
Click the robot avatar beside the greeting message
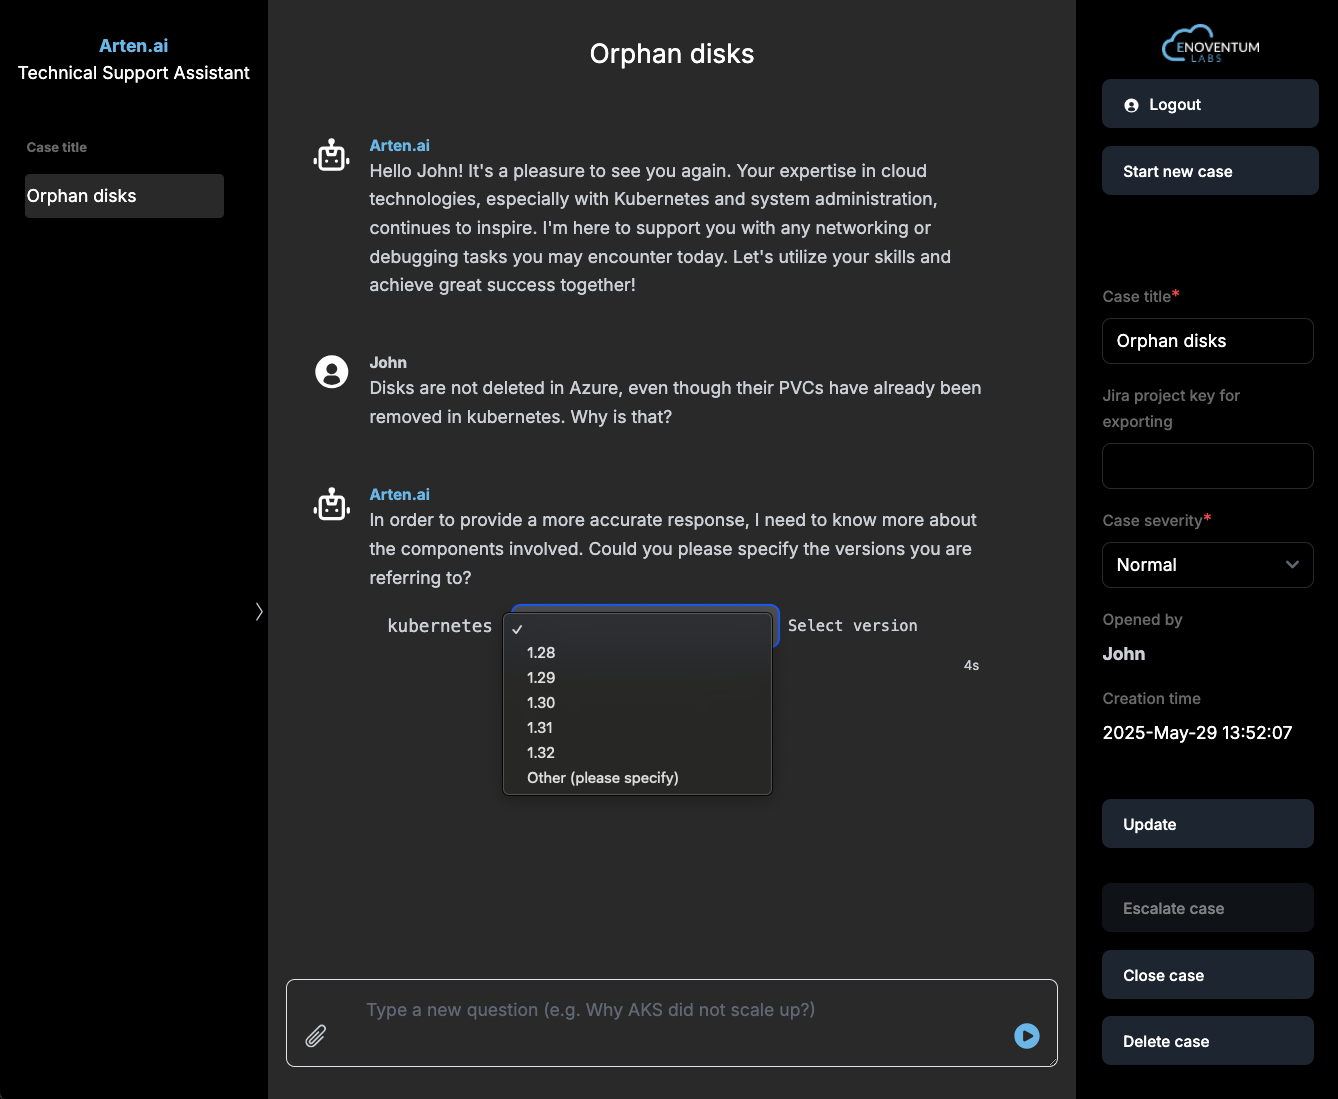332,155
